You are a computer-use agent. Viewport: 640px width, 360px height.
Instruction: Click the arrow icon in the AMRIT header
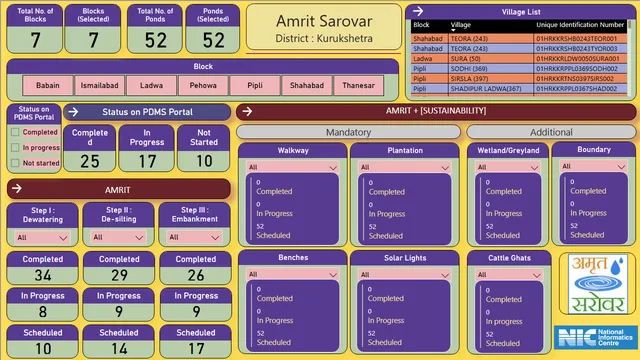point(17,189)
